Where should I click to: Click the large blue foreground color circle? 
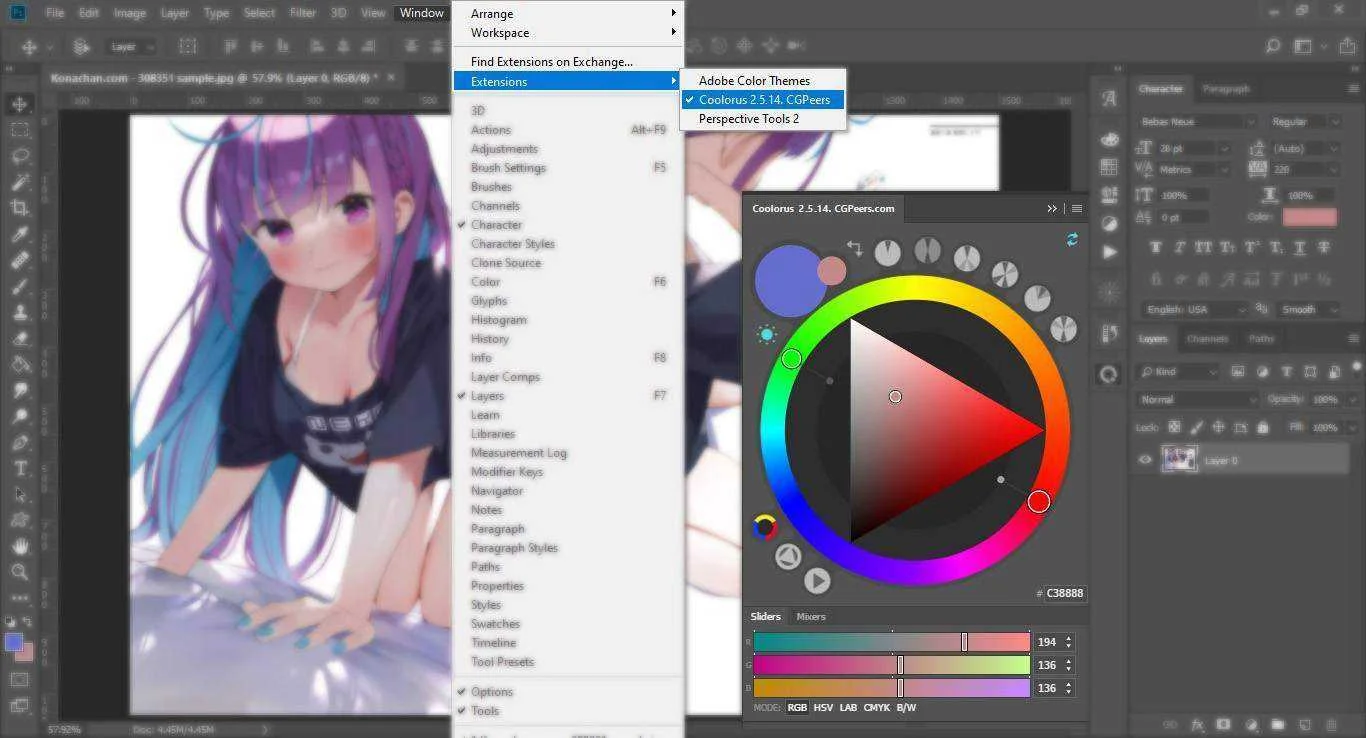(x=790, y=281)
